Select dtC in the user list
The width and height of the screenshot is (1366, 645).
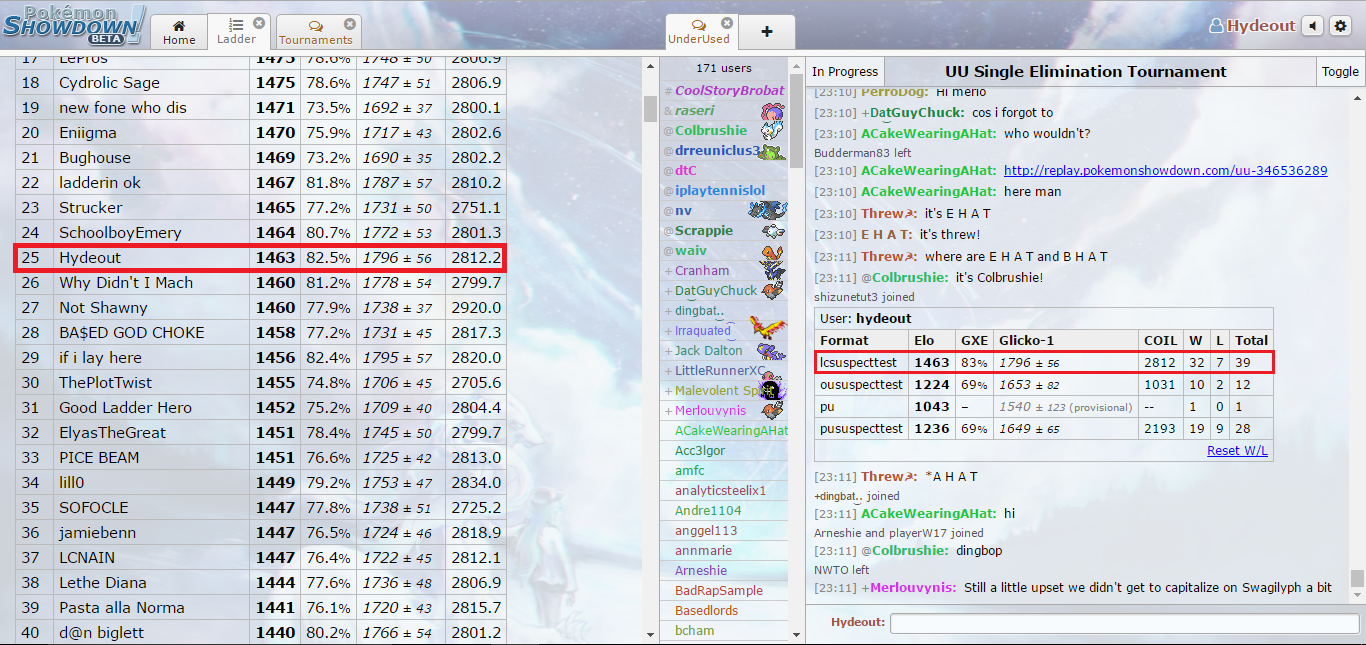click(723, 171)
